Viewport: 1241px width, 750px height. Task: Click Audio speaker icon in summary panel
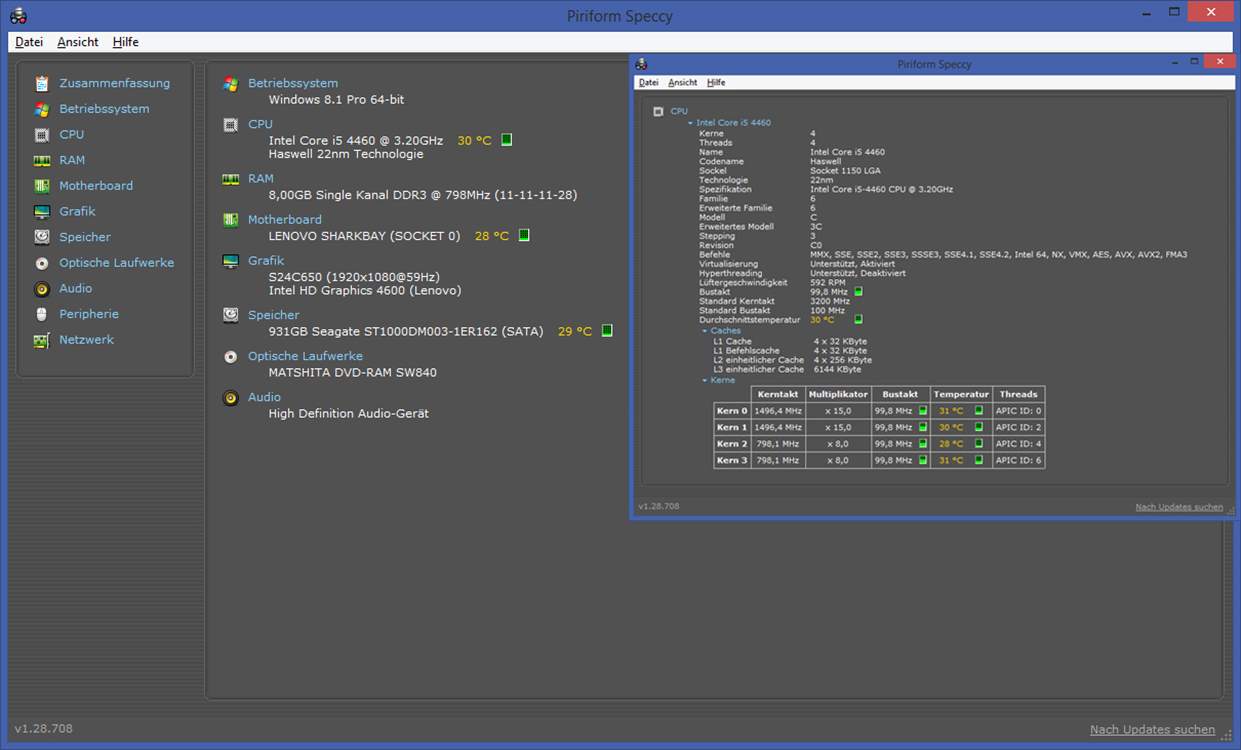pyautogui.click(x=231, y=397)
